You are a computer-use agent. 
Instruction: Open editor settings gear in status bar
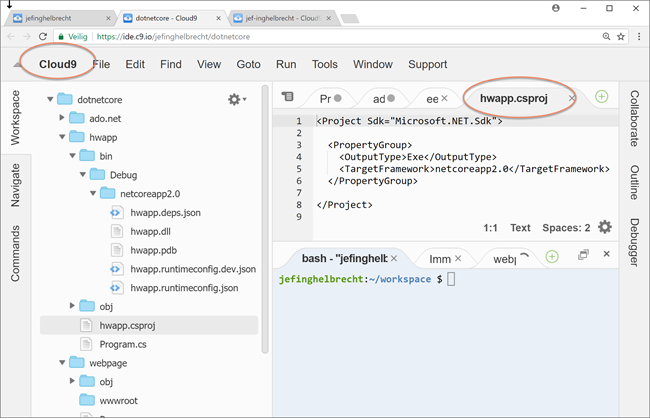605,227
